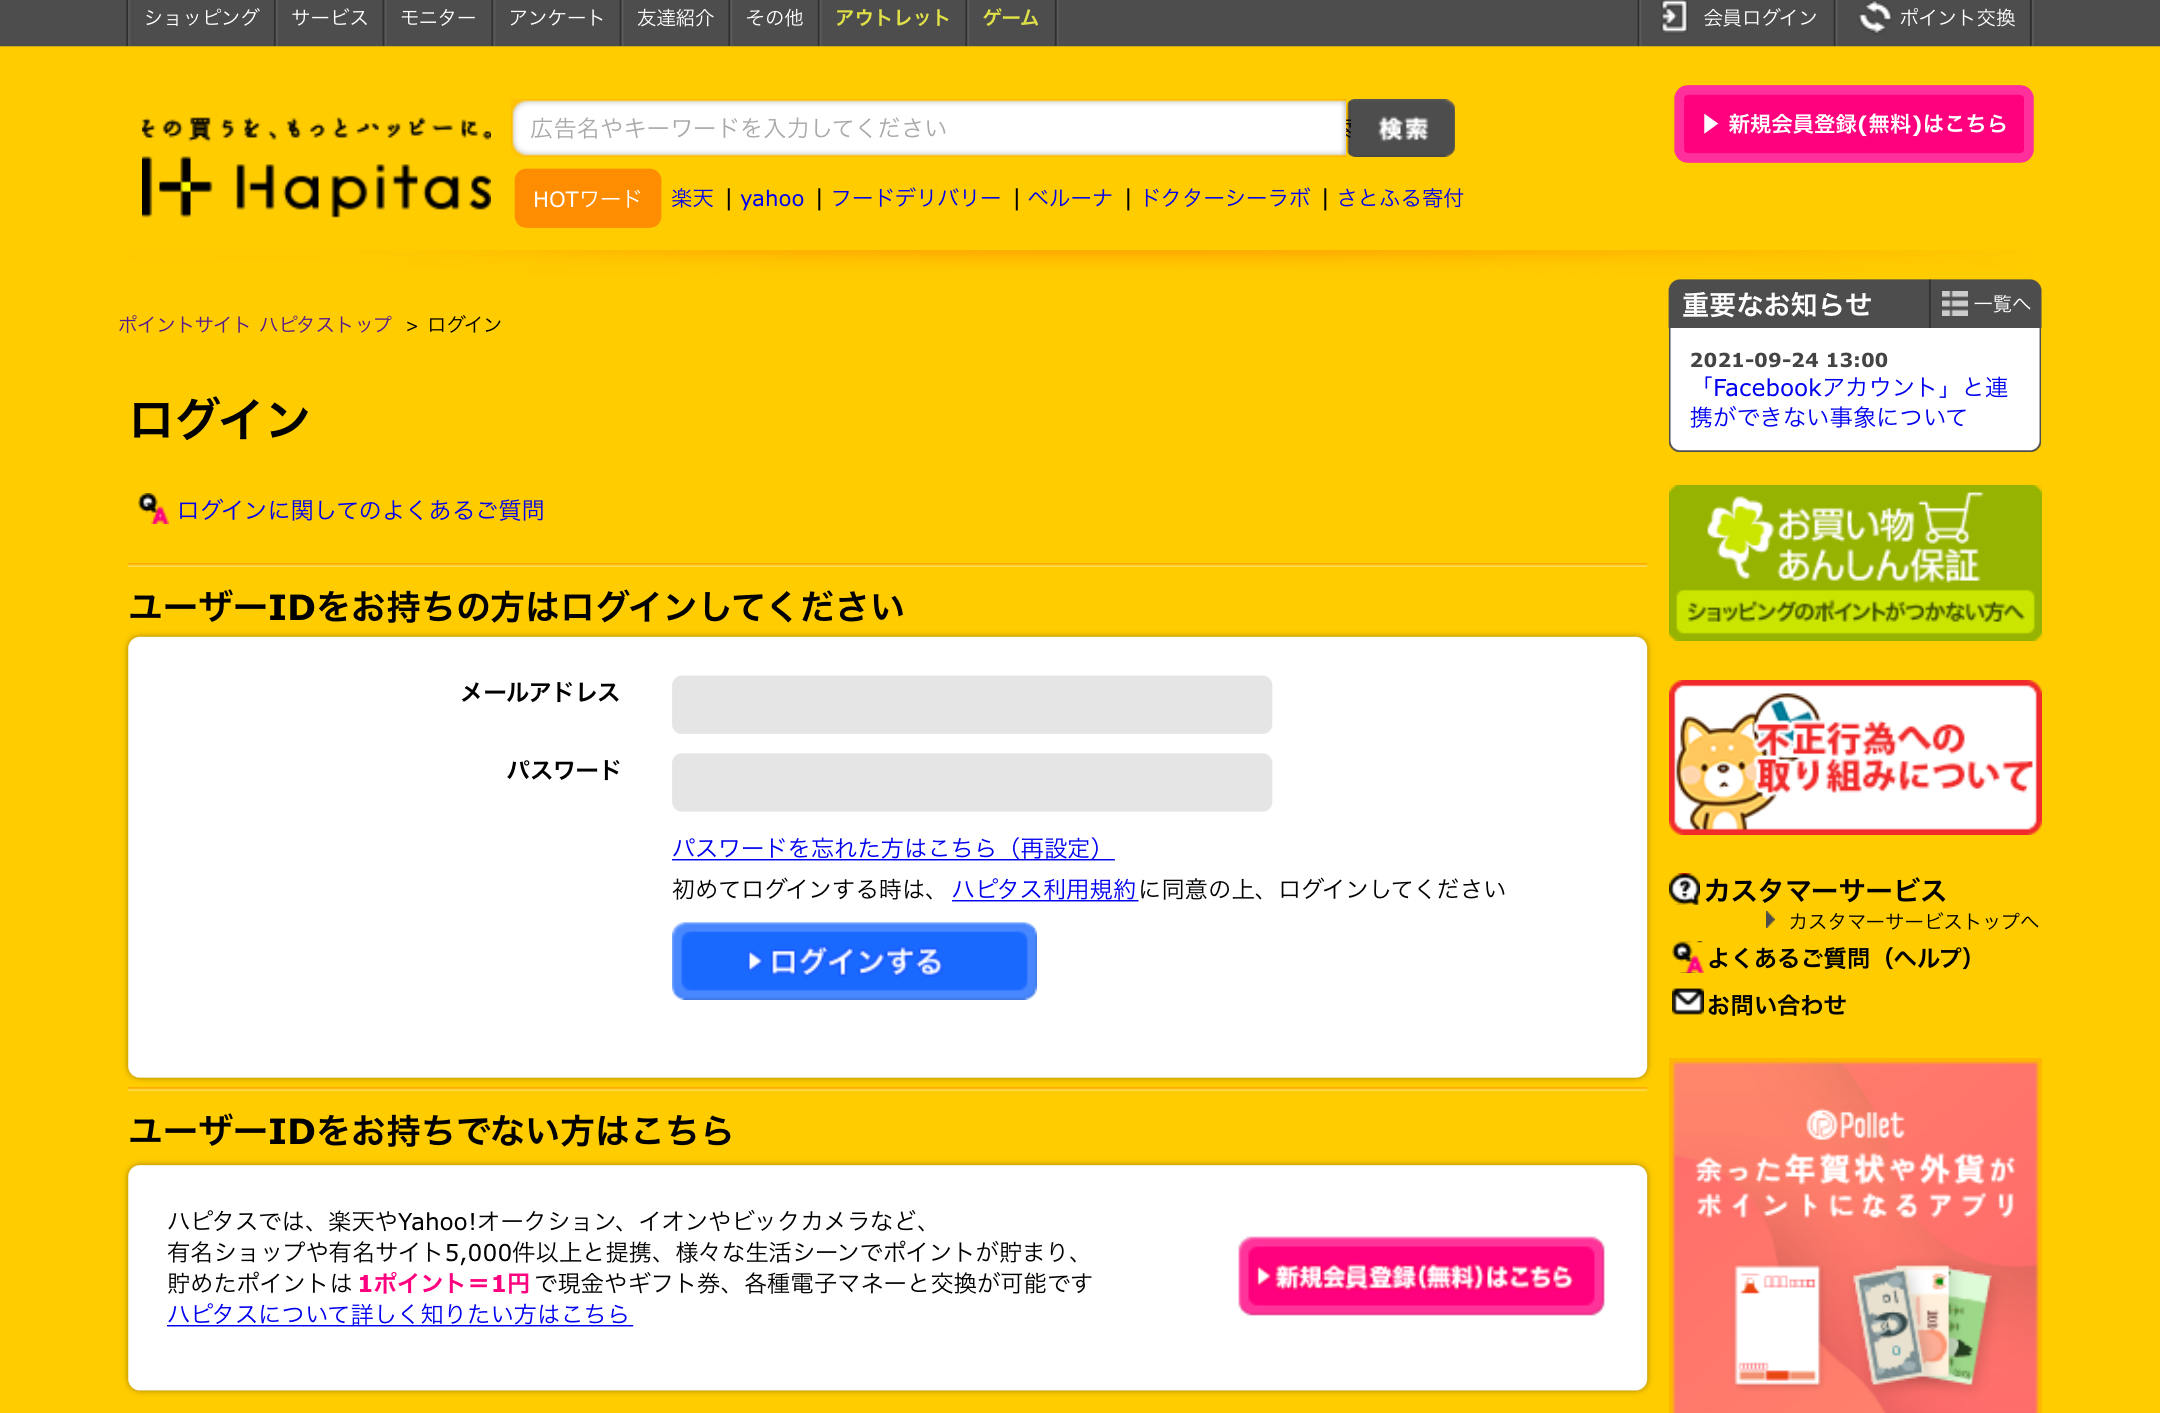The width and height of the screenshot is (2160, 1413).
Task: Open the アウトレット menu item
Action: coord(893,18)
